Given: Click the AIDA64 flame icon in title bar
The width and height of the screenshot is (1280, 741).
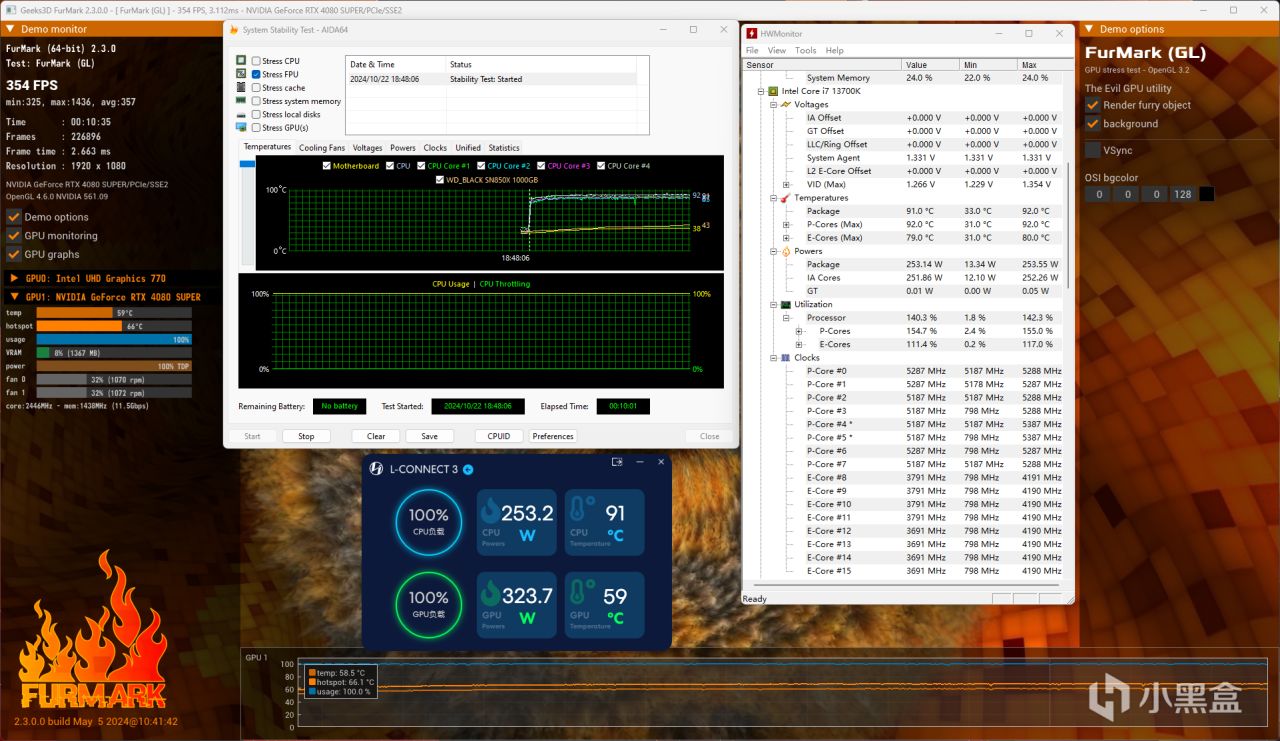Looking at the screenshot, I should pos(233,30).
